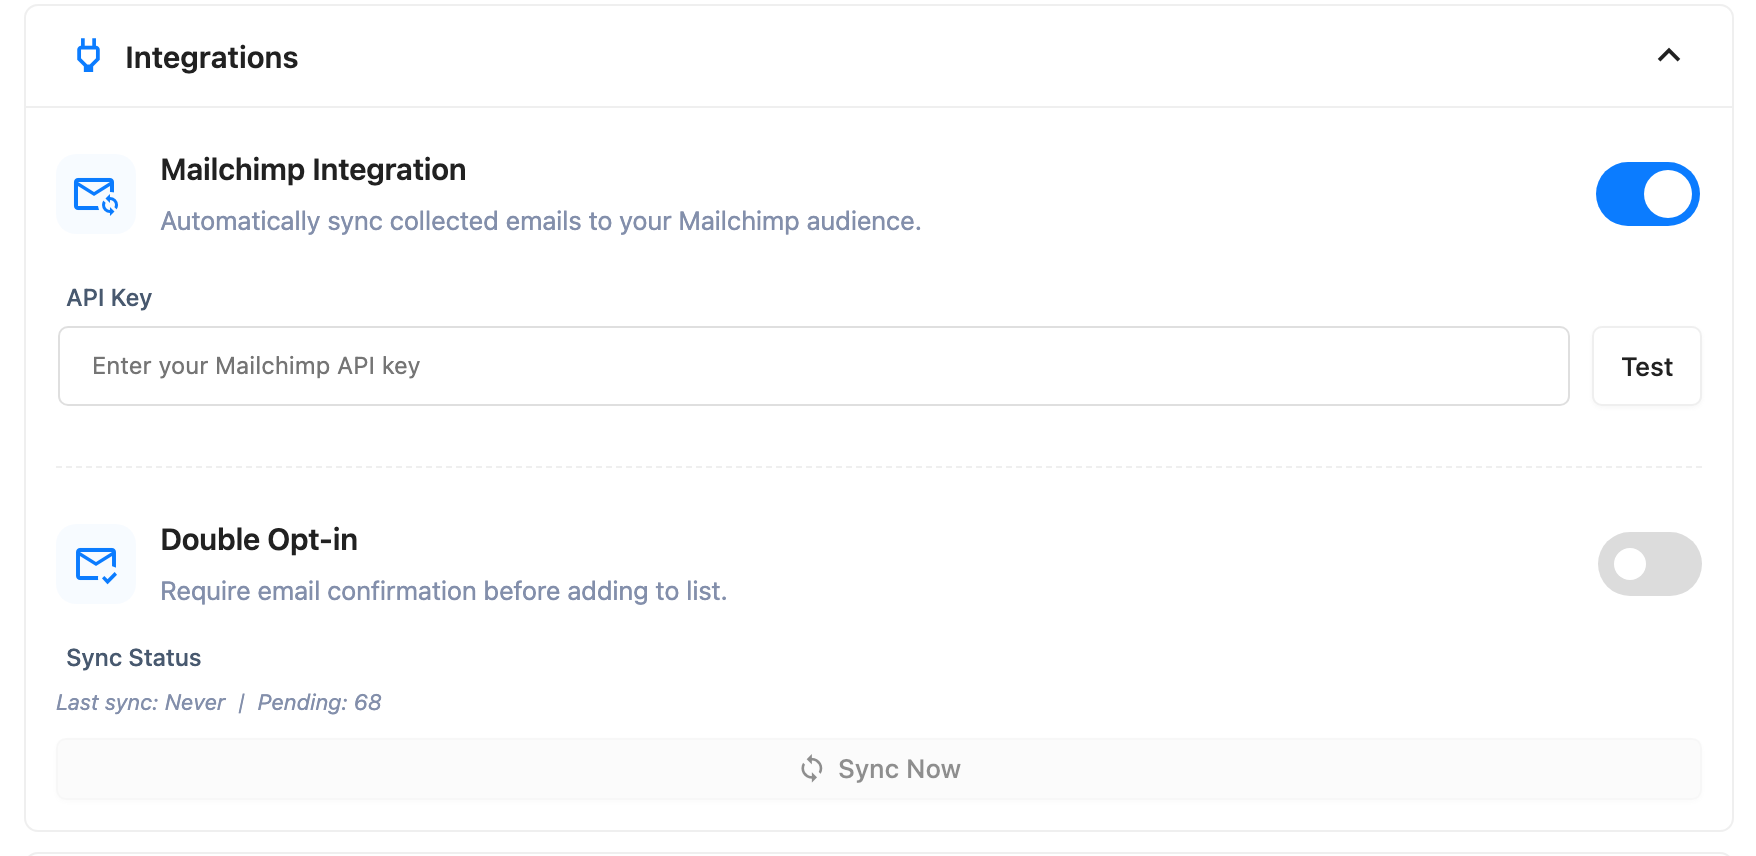The height and width of the screenshot is (856, 1756).
Task: Click the 'Pending: 68' status text
Action: (x=319, y=702)
